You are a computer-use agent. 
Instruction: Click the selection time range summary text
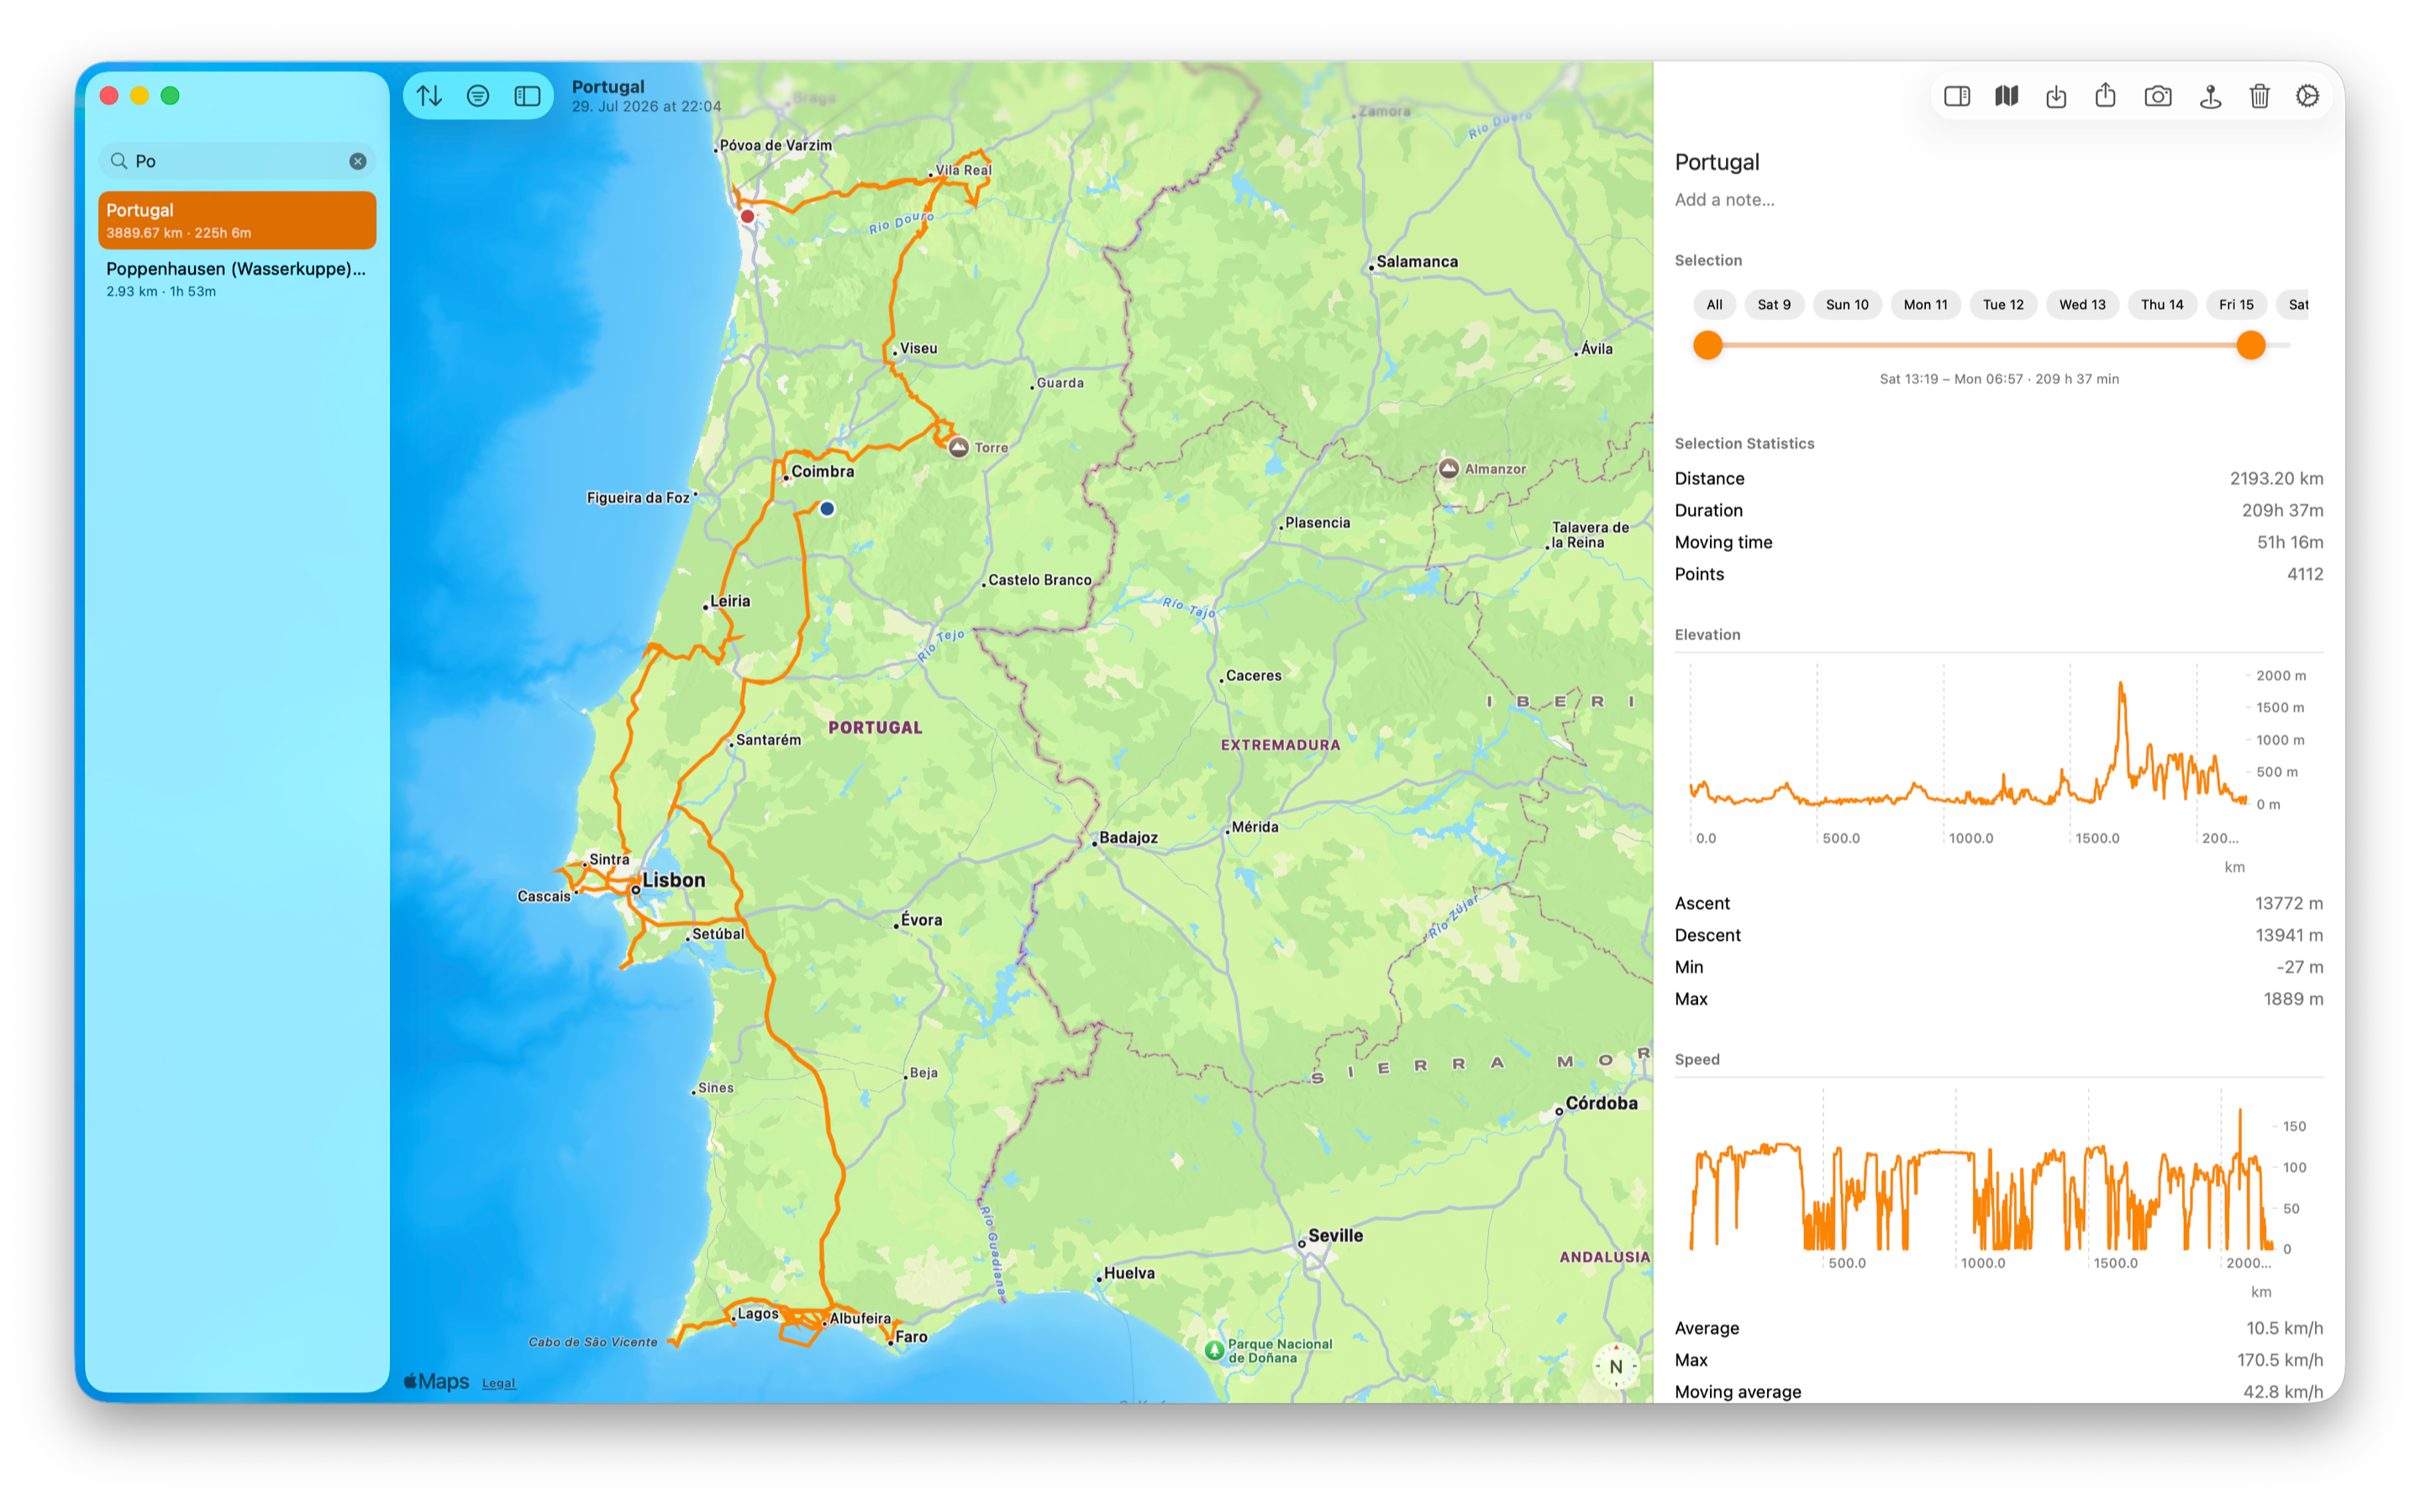click(1999, 379)
